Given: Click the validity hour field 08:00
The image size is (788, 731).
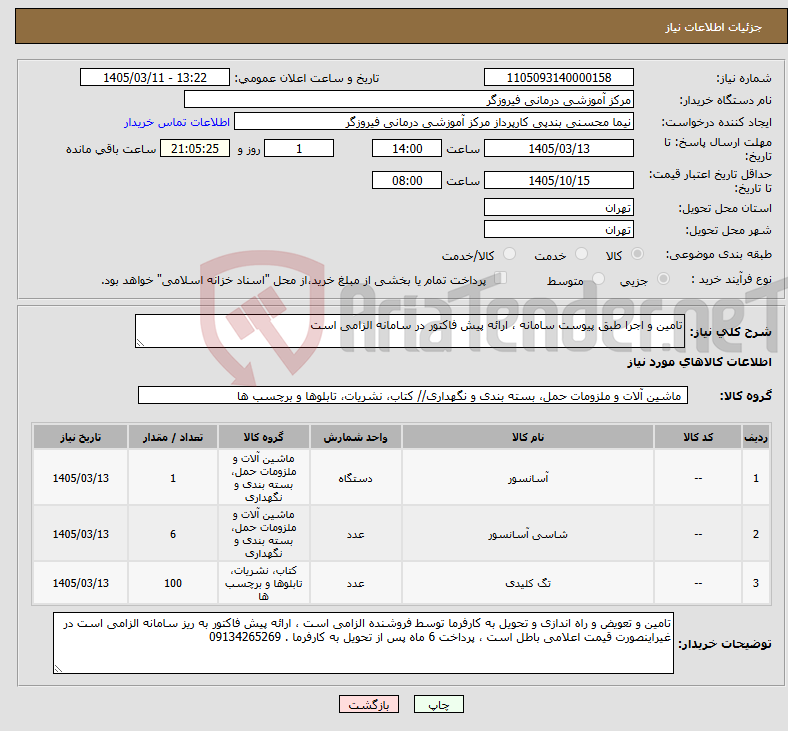Looking at the screenshot, I should coord(407,180).
